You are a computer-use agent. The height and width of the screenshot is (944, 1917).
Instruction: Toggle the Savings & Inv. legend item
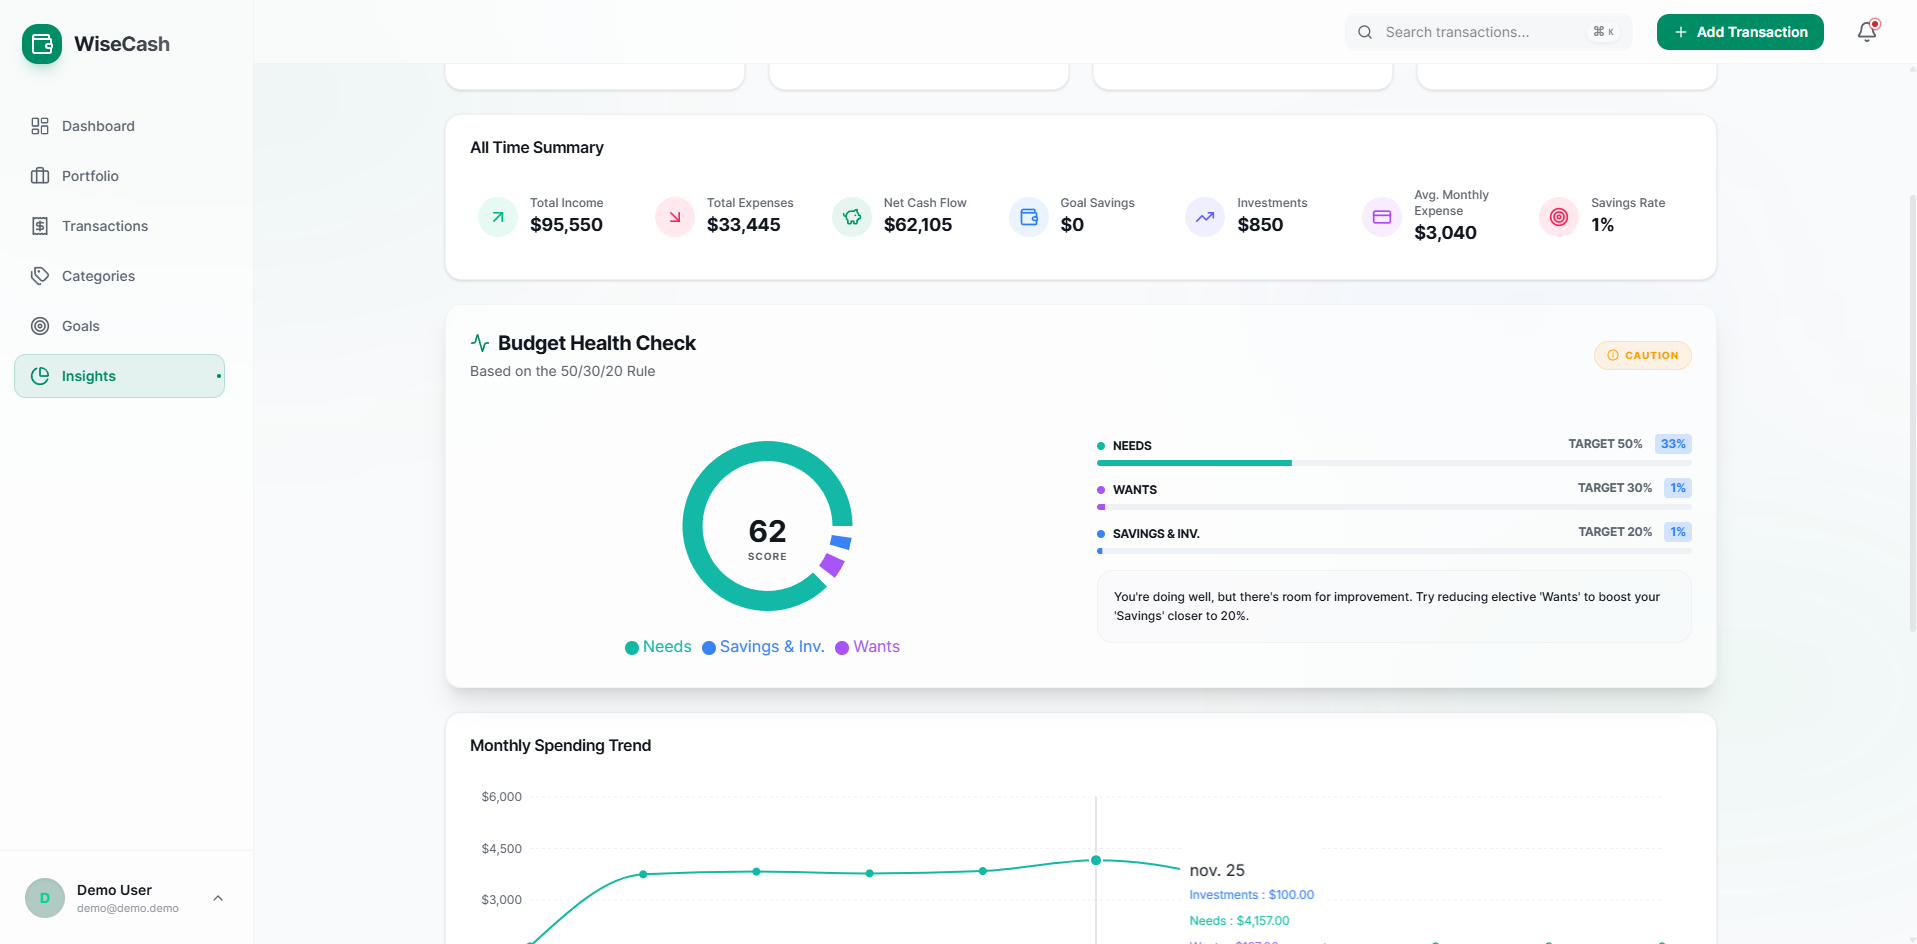762,647
